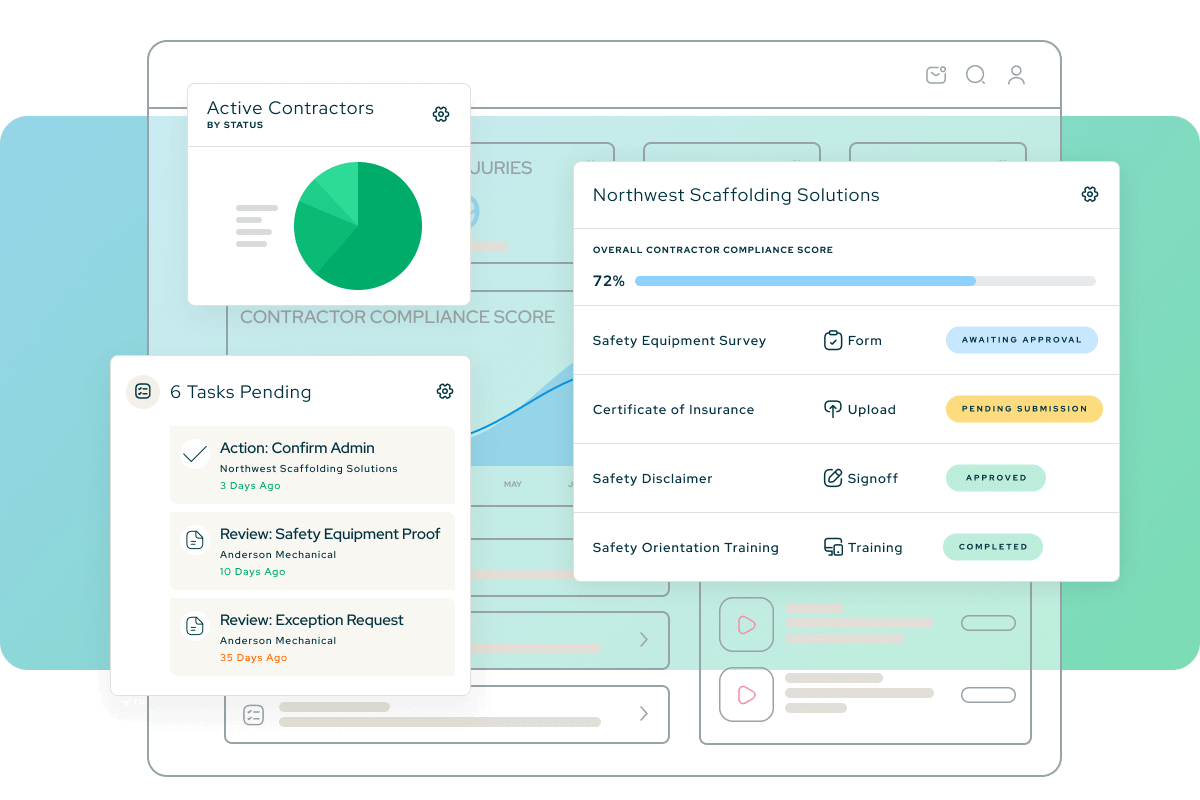Play the first video thumbnail
Viewport: 1200px width, 800px height.
pos(746,623)
